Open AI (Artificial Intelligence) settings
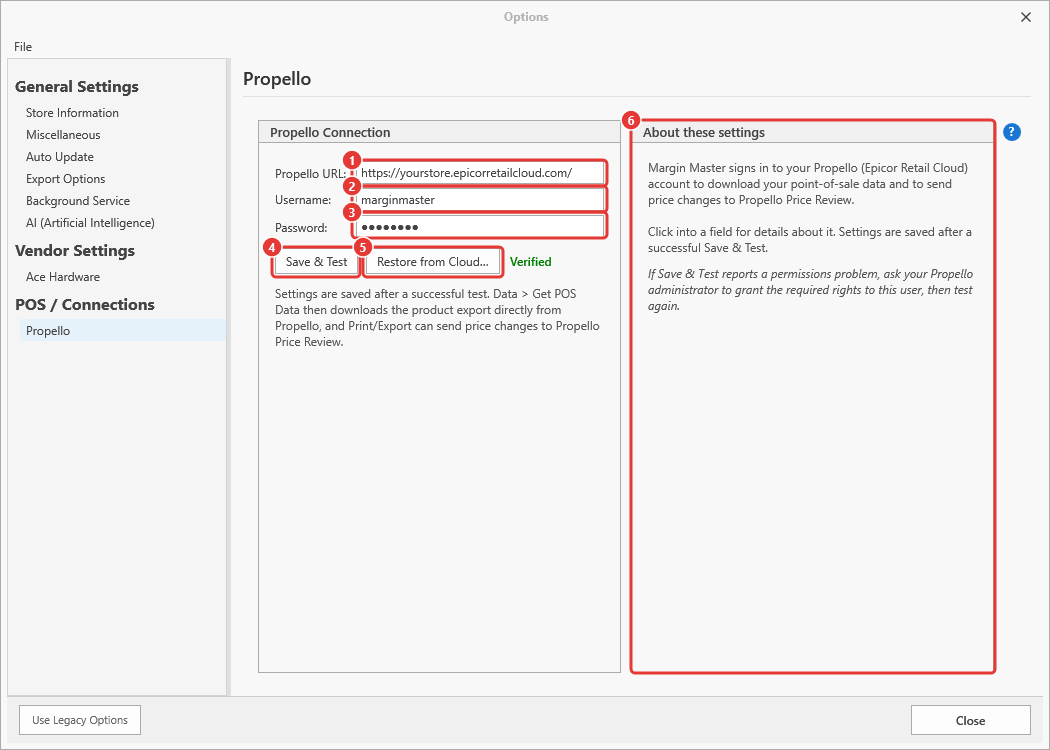Viewport: 1050px width, 750px height. (x=90, y=223)
